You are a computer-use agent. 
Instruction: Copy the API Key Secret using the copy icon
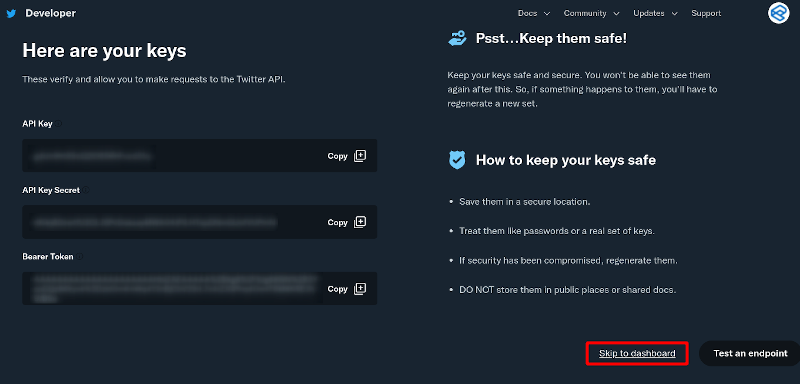360,222
